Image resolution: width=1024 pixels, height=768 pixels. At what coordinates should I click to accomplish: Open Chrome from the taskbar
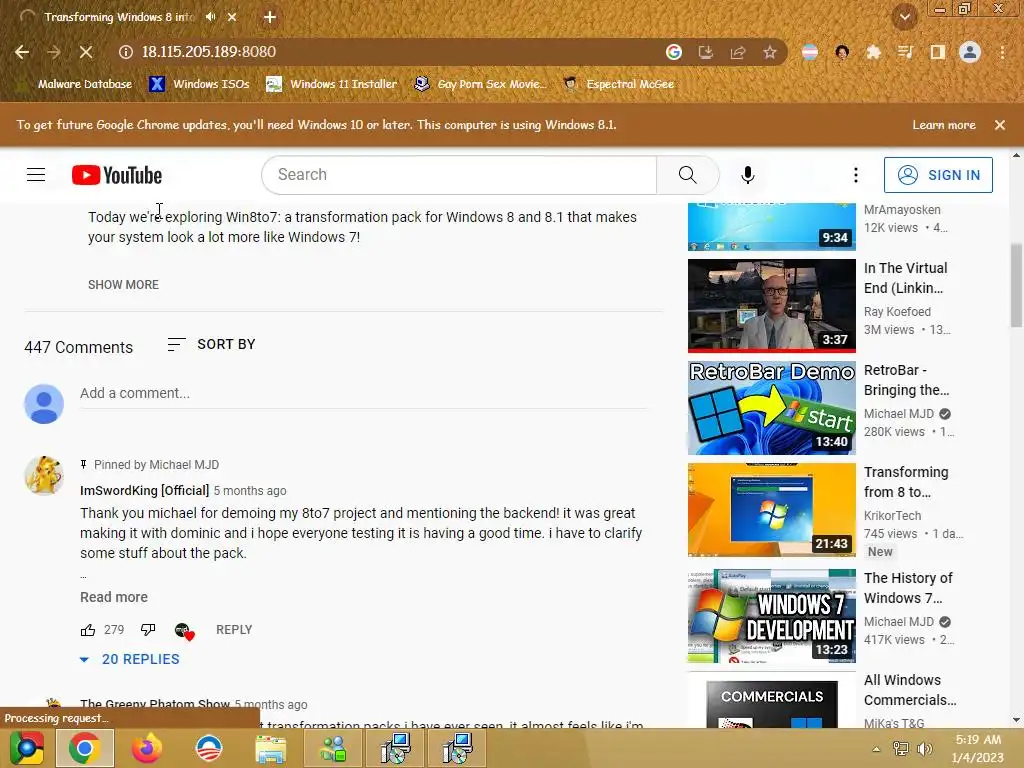(84, 748)
